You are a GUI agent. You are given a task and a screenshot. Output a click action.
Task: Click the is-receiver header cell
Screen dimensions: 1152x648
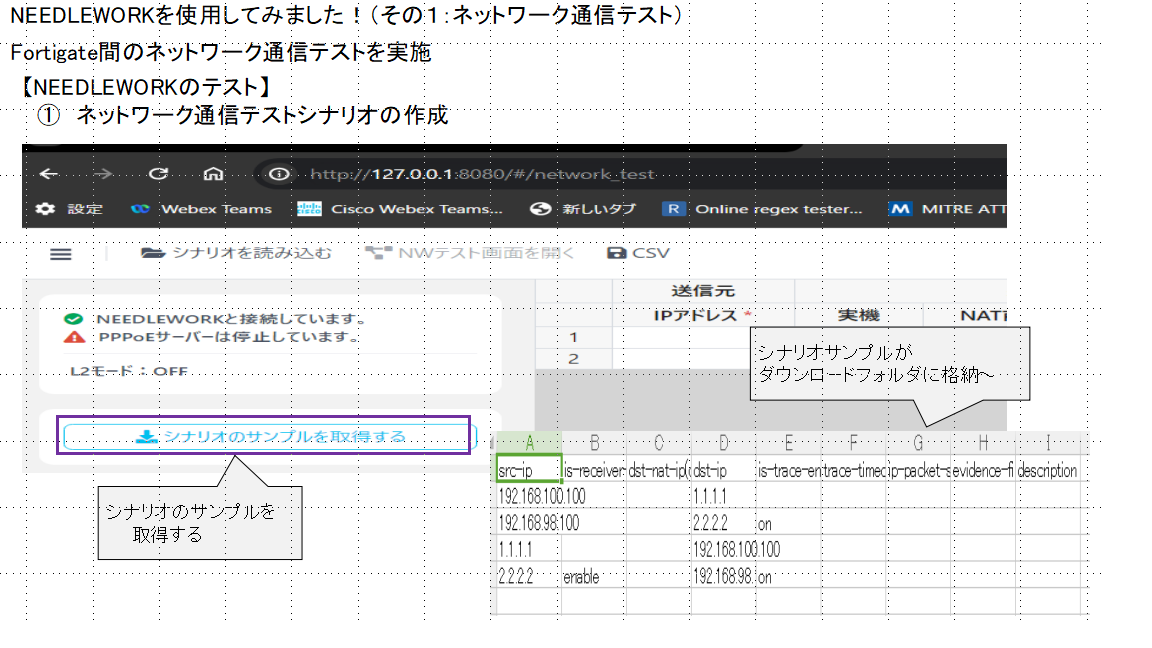pyautogui.click(x=594, y=470)
